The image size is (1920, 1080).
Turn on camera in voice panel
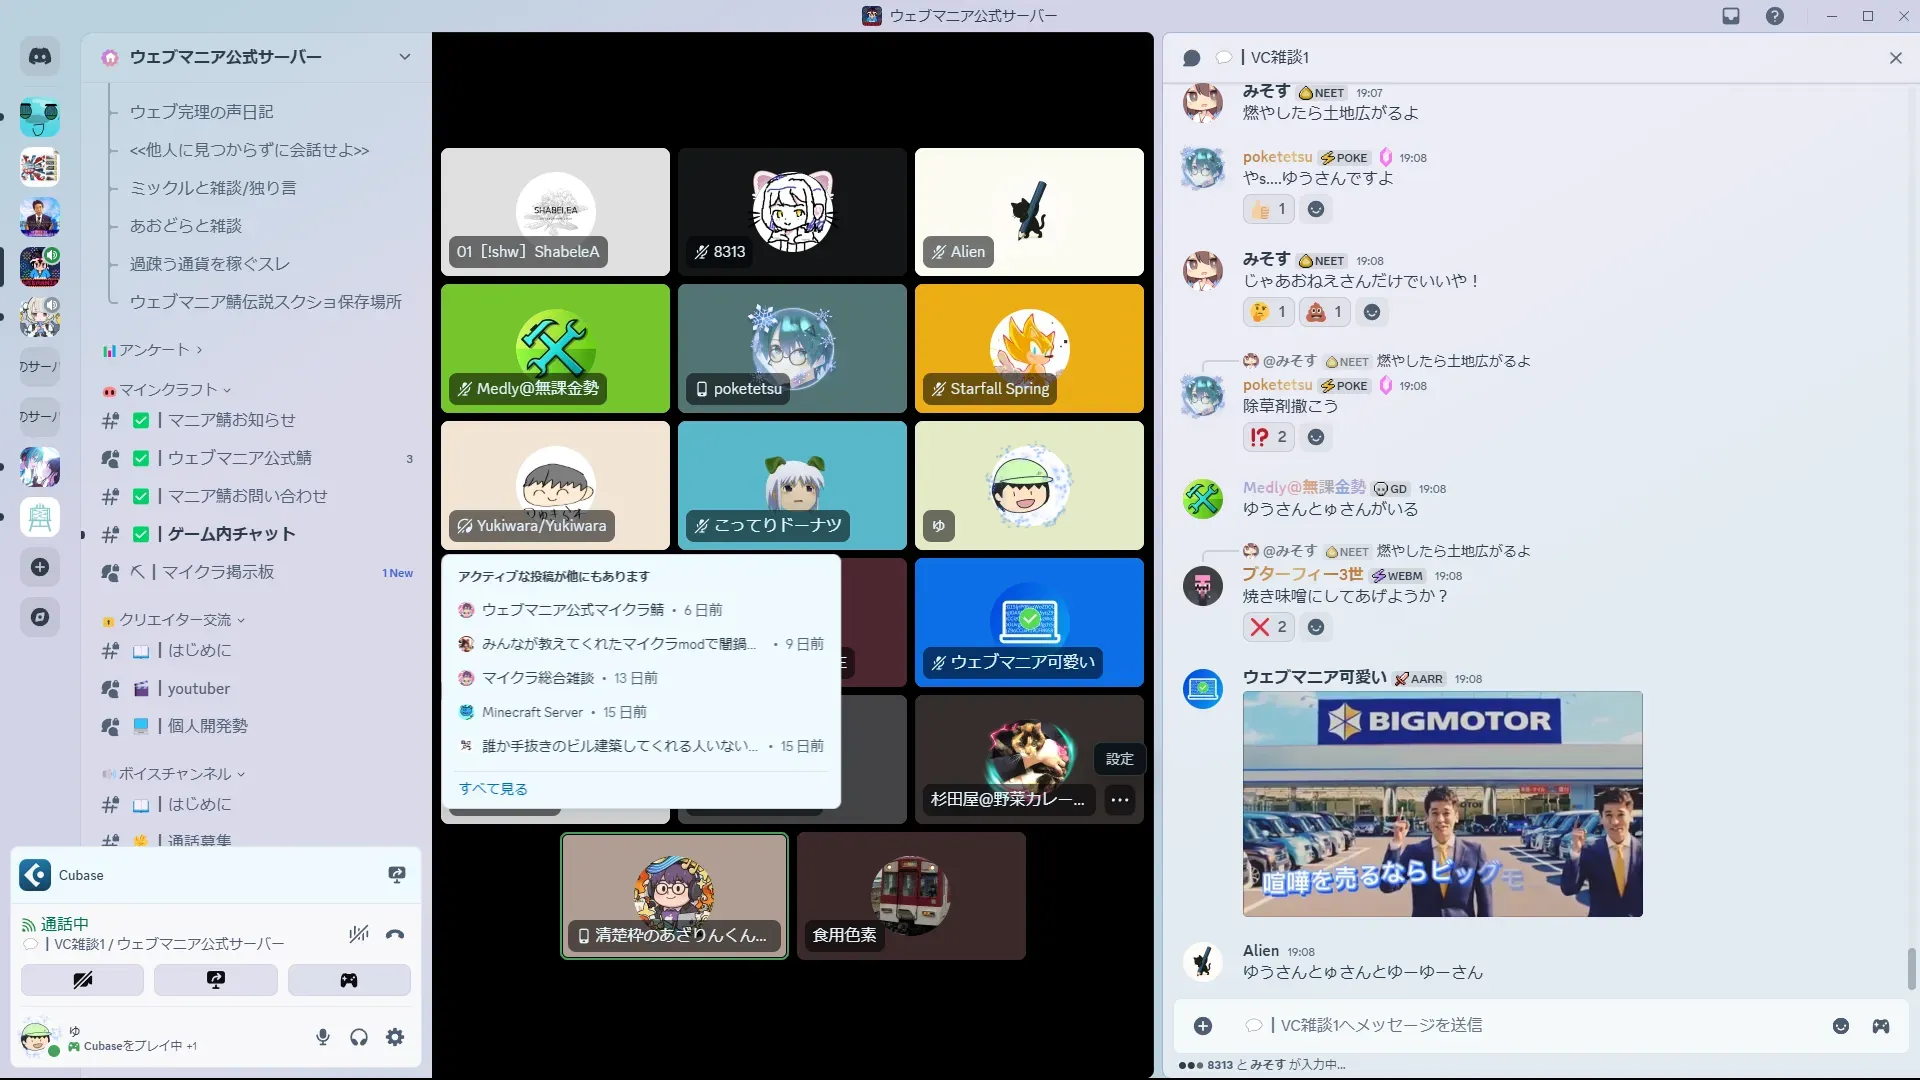pos(82,980)
